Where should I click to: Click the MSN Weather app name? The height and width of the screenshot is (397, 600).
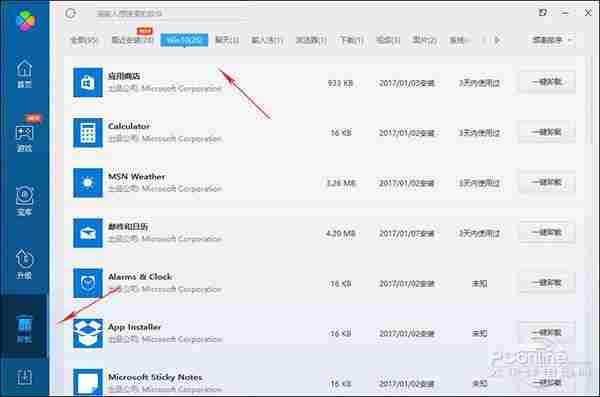(x=137, y=176)
